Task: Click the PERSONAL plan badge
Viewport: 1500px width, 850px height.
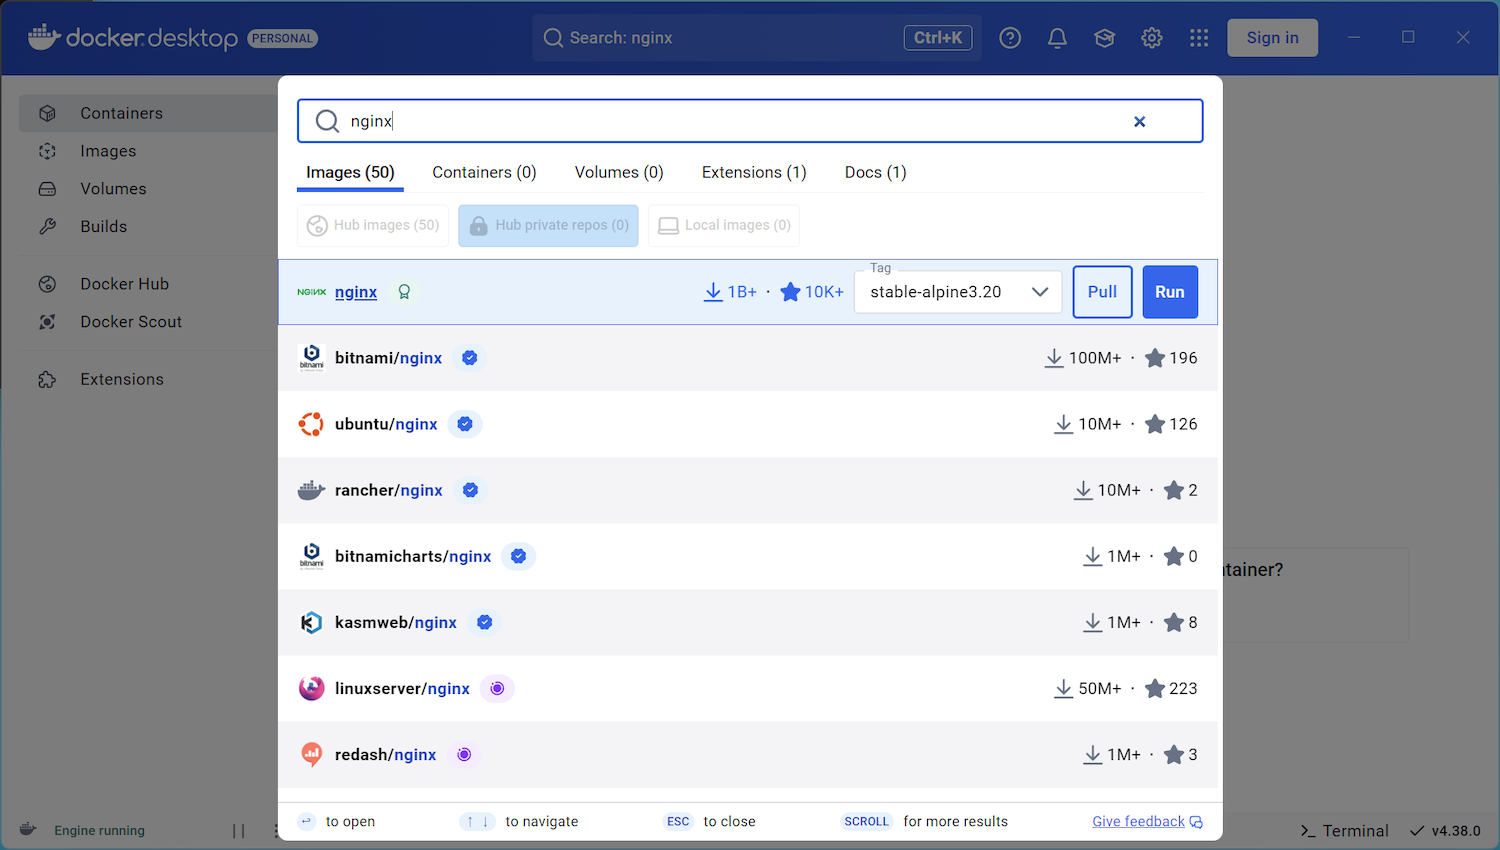Action: (x=283, y=38)
